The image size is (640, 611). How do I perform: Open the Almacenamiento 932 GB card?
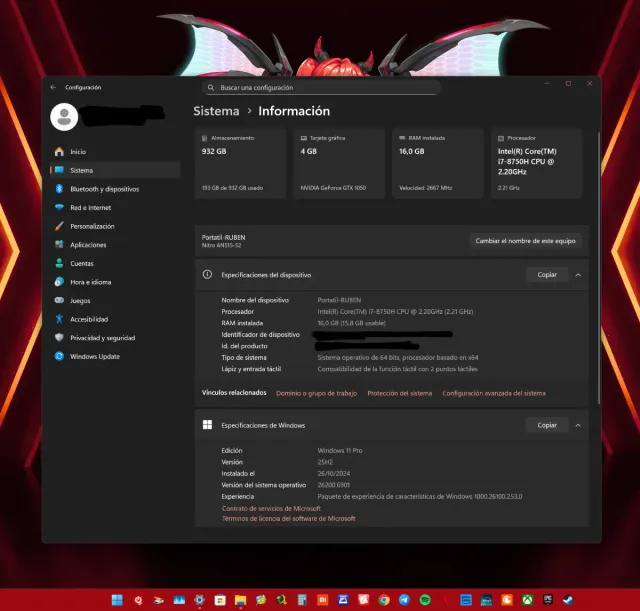[240, 163]
